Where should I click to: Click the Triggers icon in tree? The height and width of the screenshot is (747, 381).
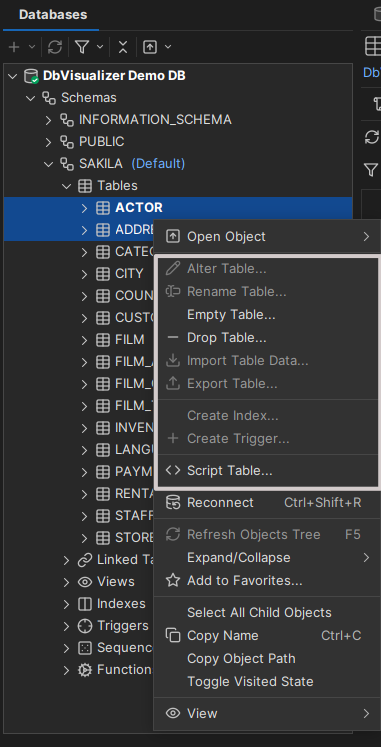tap(84, 626)
